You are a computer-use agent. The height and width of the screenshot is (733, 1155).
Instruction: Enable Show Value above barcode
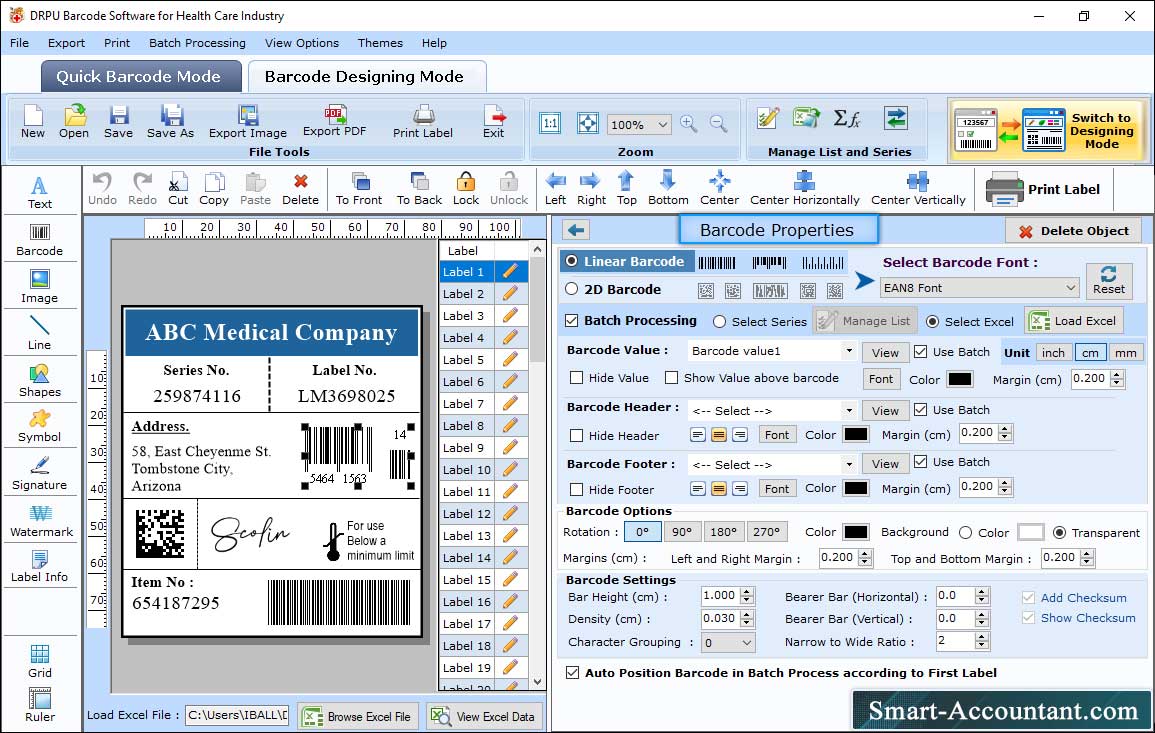(x=671, y=377)
